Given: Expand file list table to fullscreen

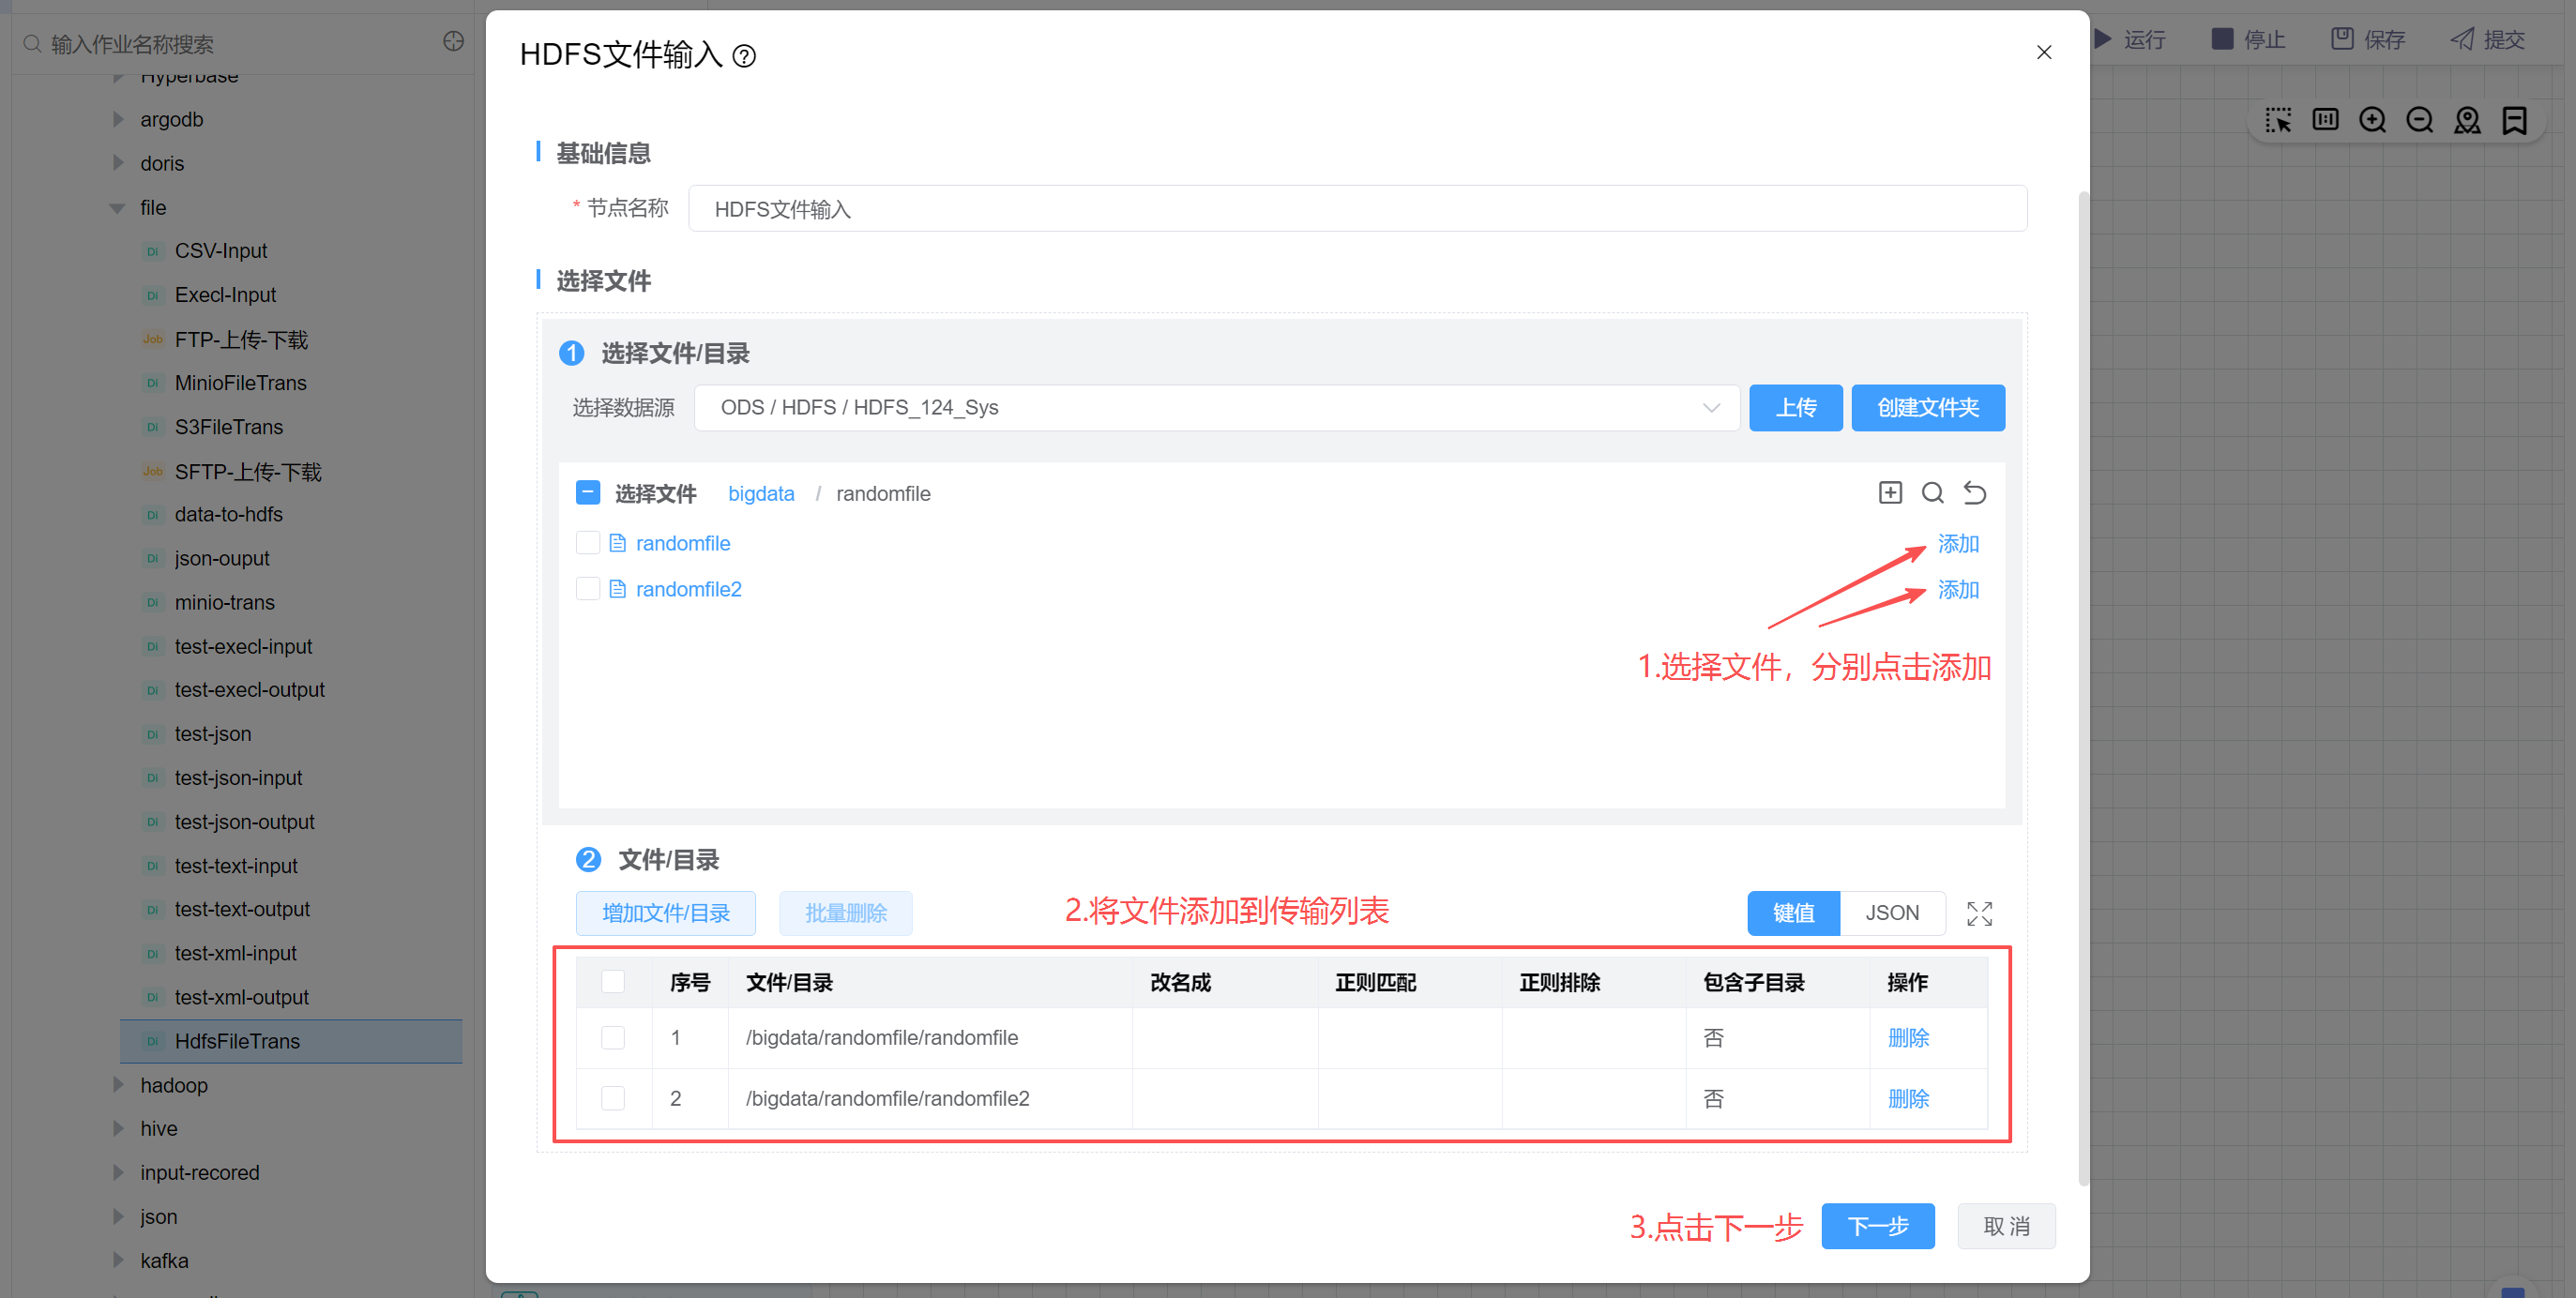Looking at the screenshot, I should 1979,913.
